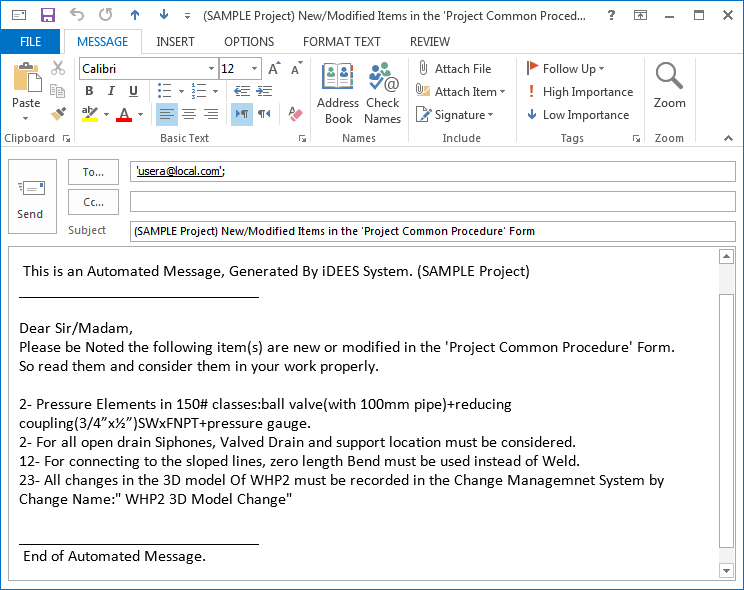This screenshot has height=590, width=744.
Task: Toggle Center alignment
Action: point(189,114)
